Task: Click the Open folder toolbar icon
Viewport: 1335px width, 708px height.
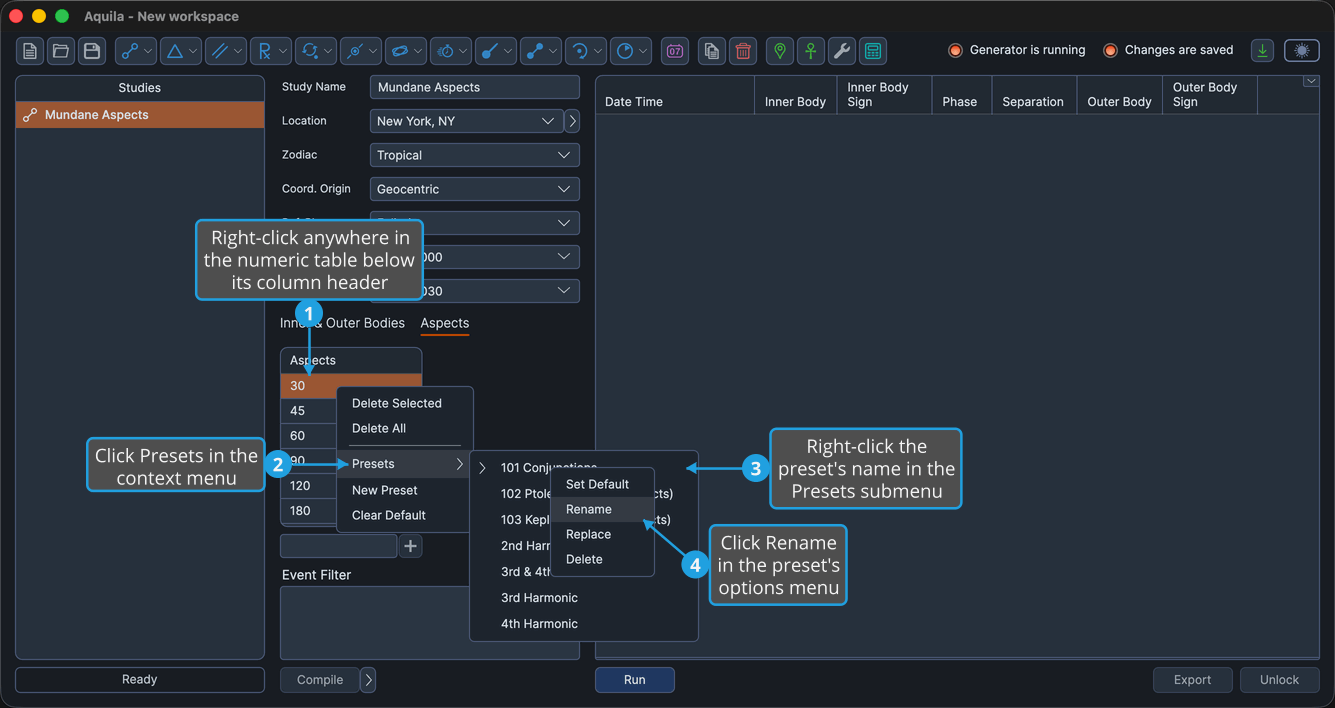Action: (x=61, y=51)
